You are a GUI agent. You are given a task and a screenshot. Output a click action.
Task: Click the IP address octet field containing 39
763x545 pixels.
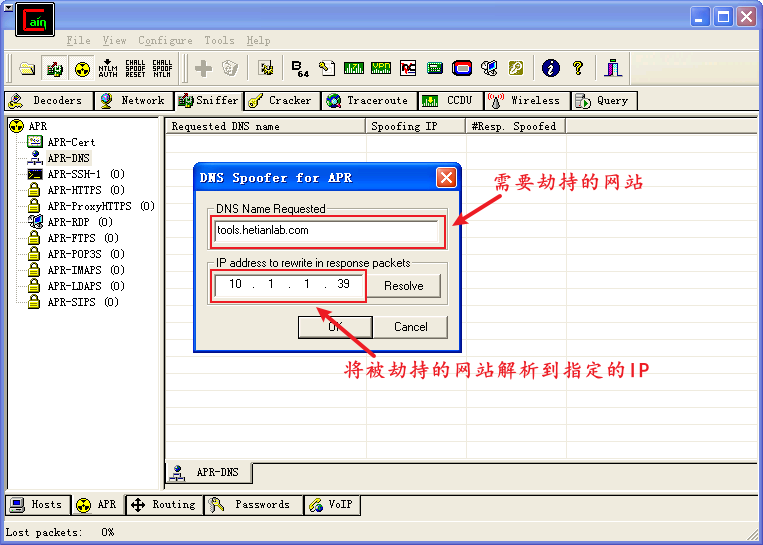(344, 284)
